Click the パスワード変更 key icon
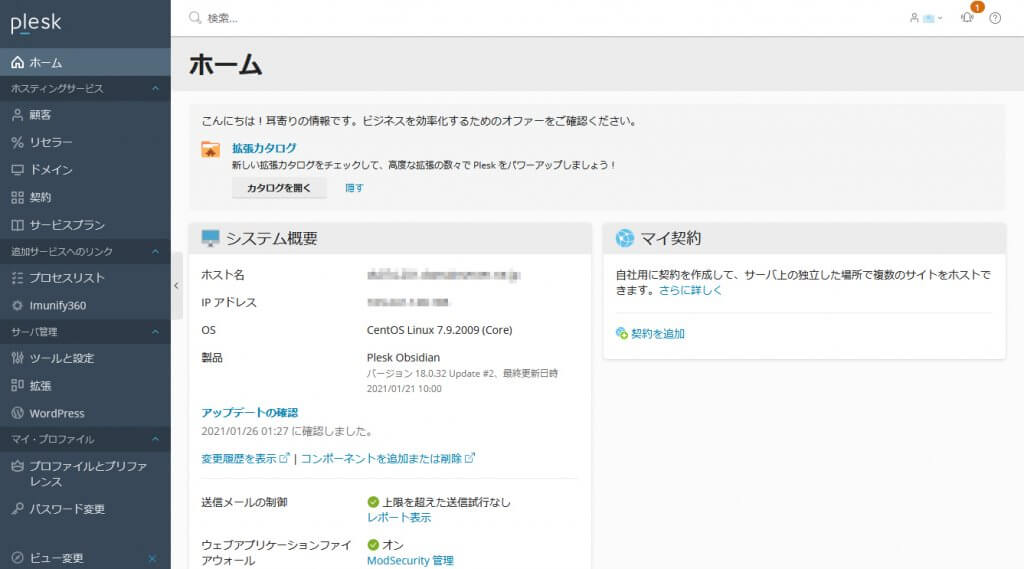This screenshot has height=569, width=1024. (x=18, y=508)
